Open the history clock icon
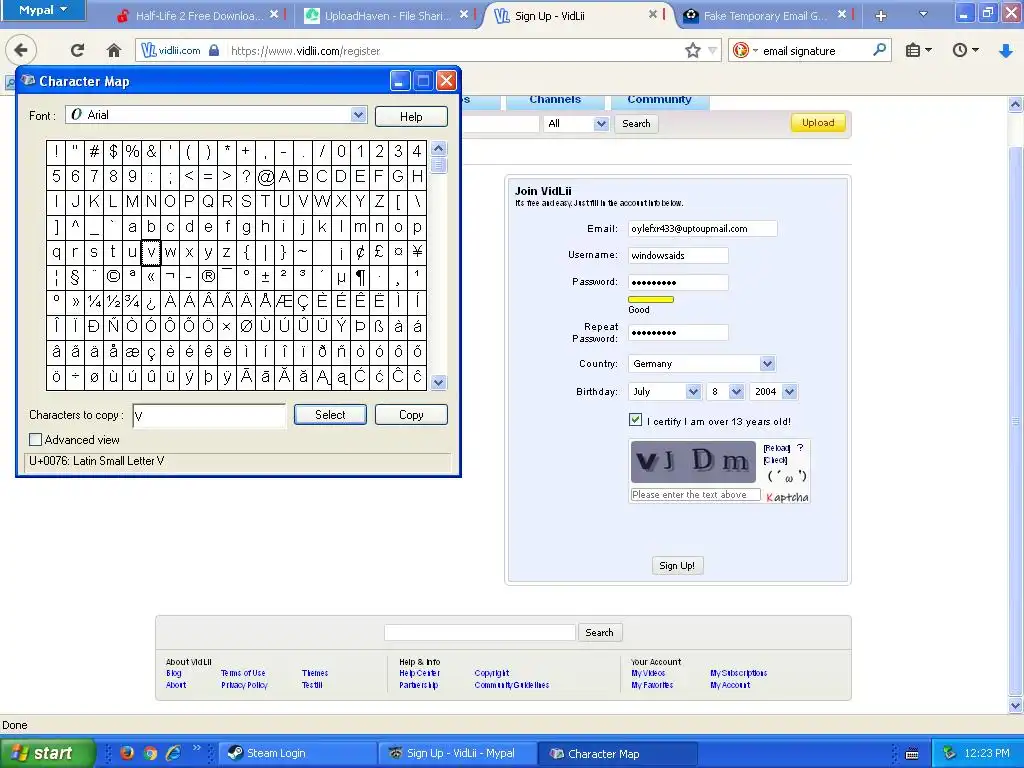The height and width of the screenshot is (768, 1024). pyautogui.click(x=965, y=50)
